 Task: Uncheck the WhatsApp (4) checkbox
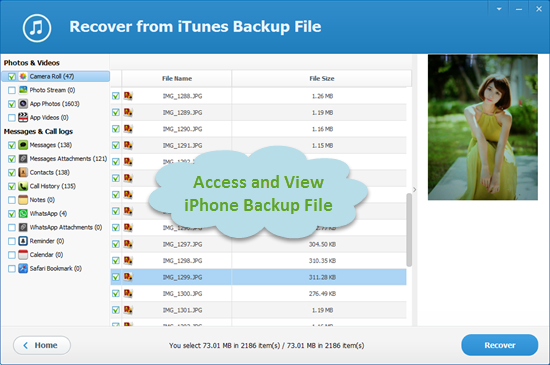pos(12,214)
